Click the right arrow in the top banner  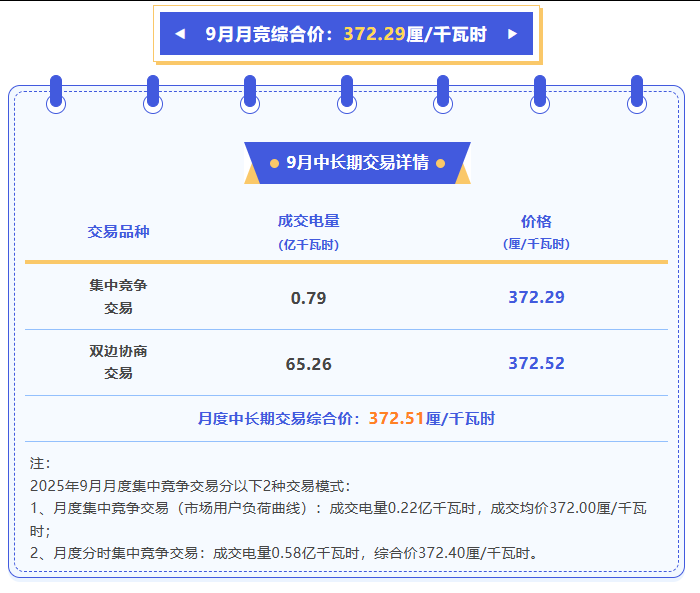(513, 34)
